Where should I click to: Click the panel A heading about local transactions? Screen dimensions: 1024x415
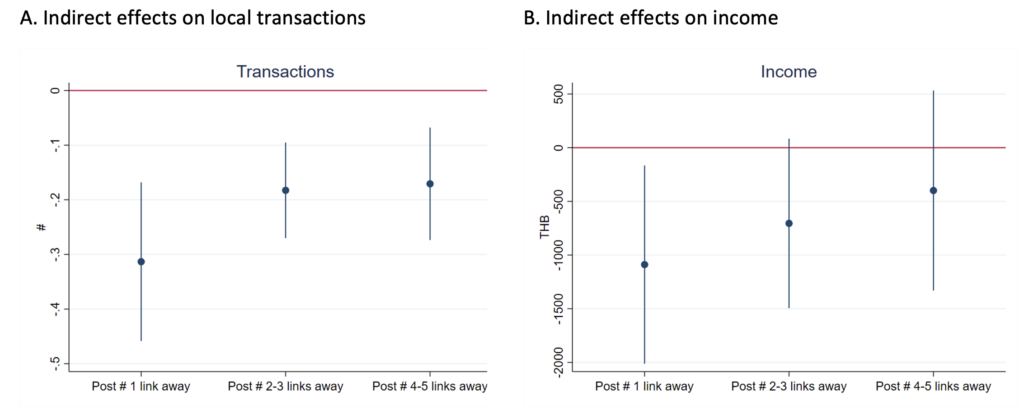pos(185,18)
